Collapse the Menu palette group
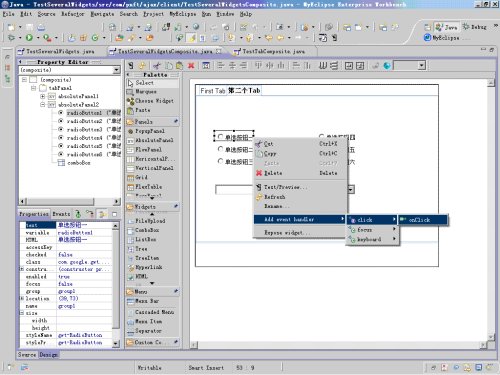Screen dimensions: 500x375 click(x=153, y=292)
